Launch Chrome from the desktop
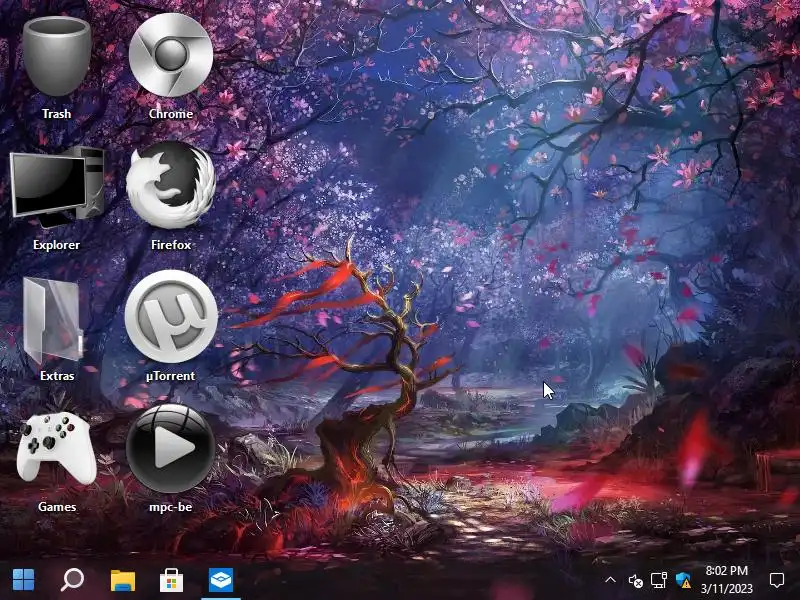 (171, 55)
